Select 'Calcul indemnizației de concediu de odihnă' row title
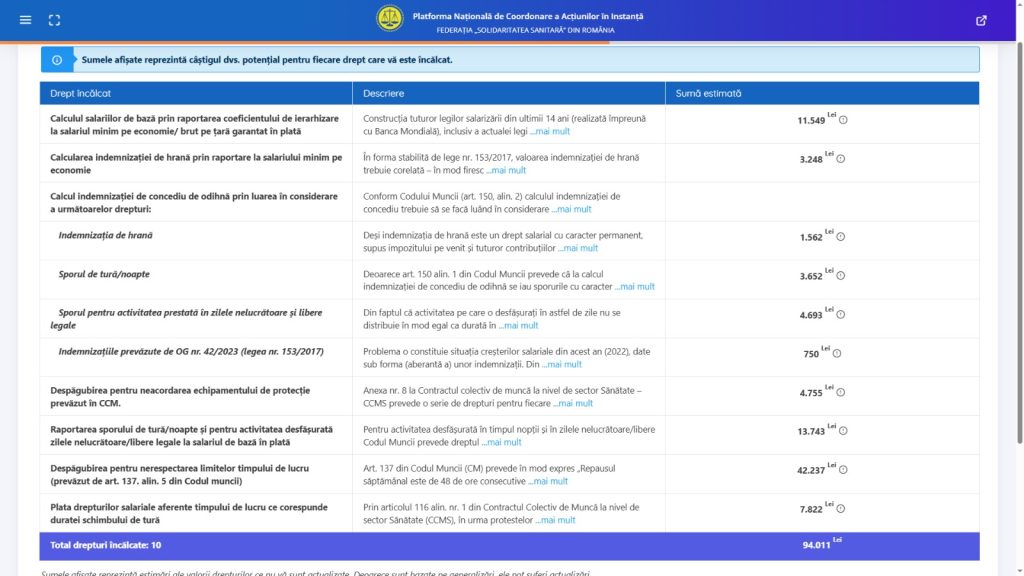The width and height of the screenshot is (1024, 576). tap(194, 202)
